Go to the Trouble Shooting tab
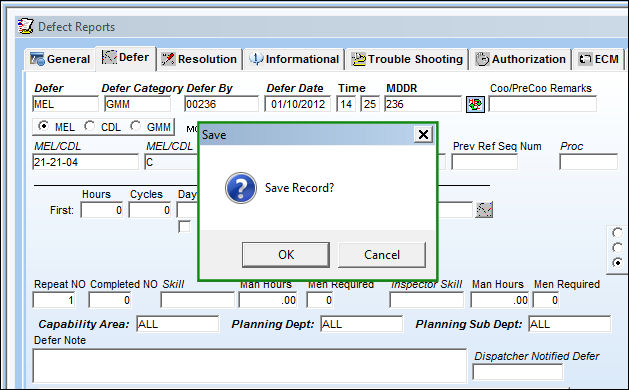This screenshot has height=390, width=629. coord(407,59)
